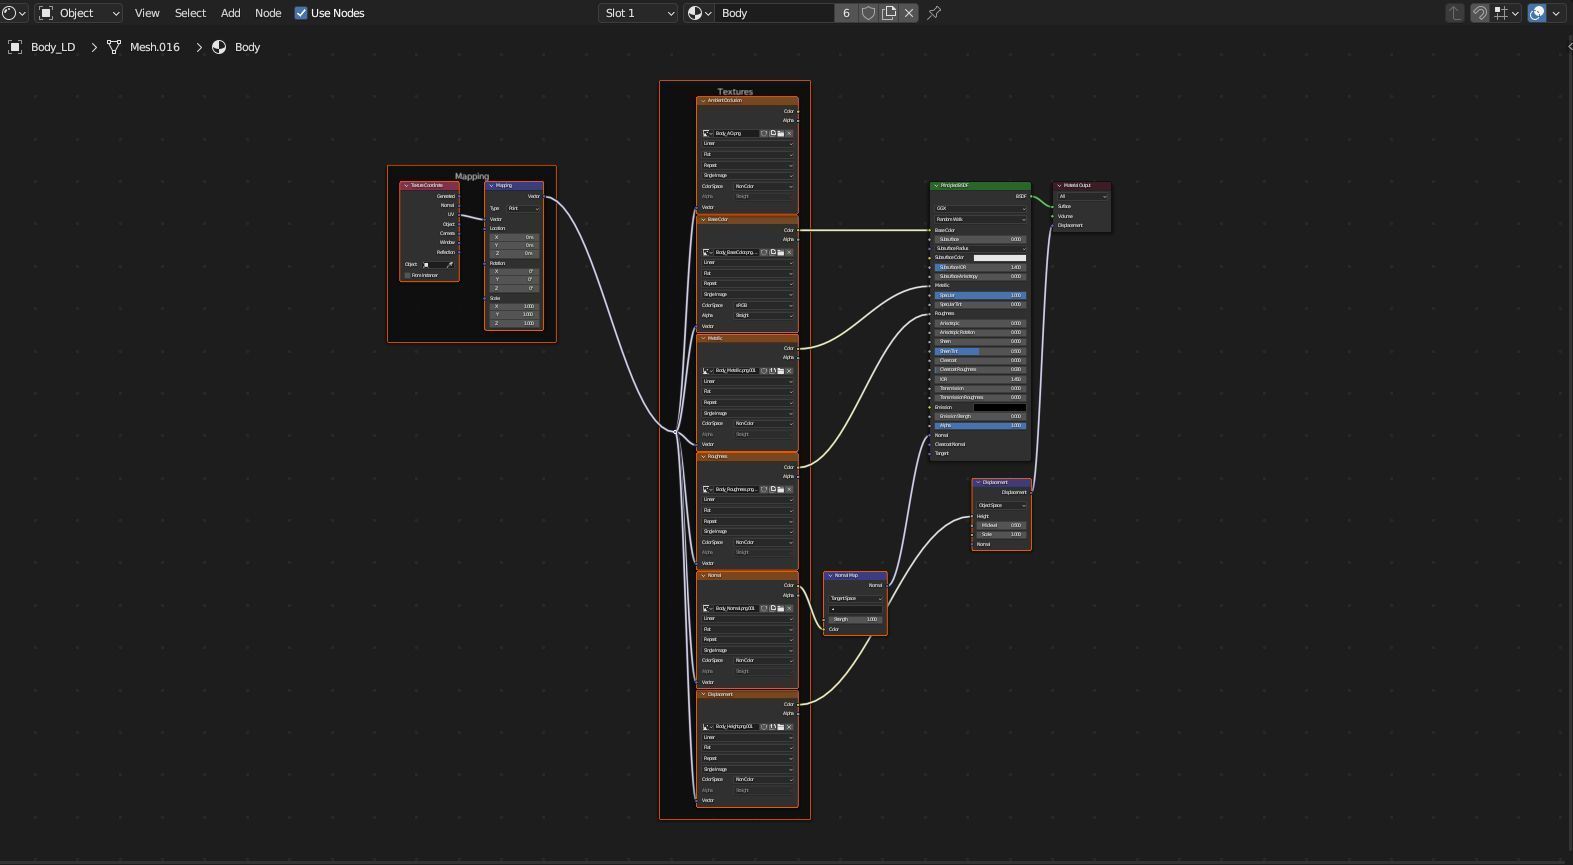The image size is (1573, 865).
Task: Click the parent node tree arrow icon
Action: (x=1455, y=13)
